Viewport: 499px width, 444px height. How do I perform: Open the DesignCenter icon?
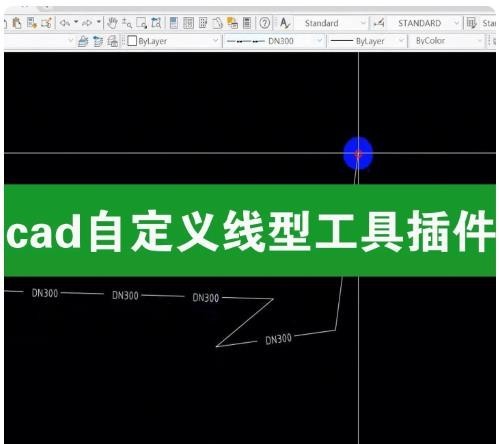[188, 23]
